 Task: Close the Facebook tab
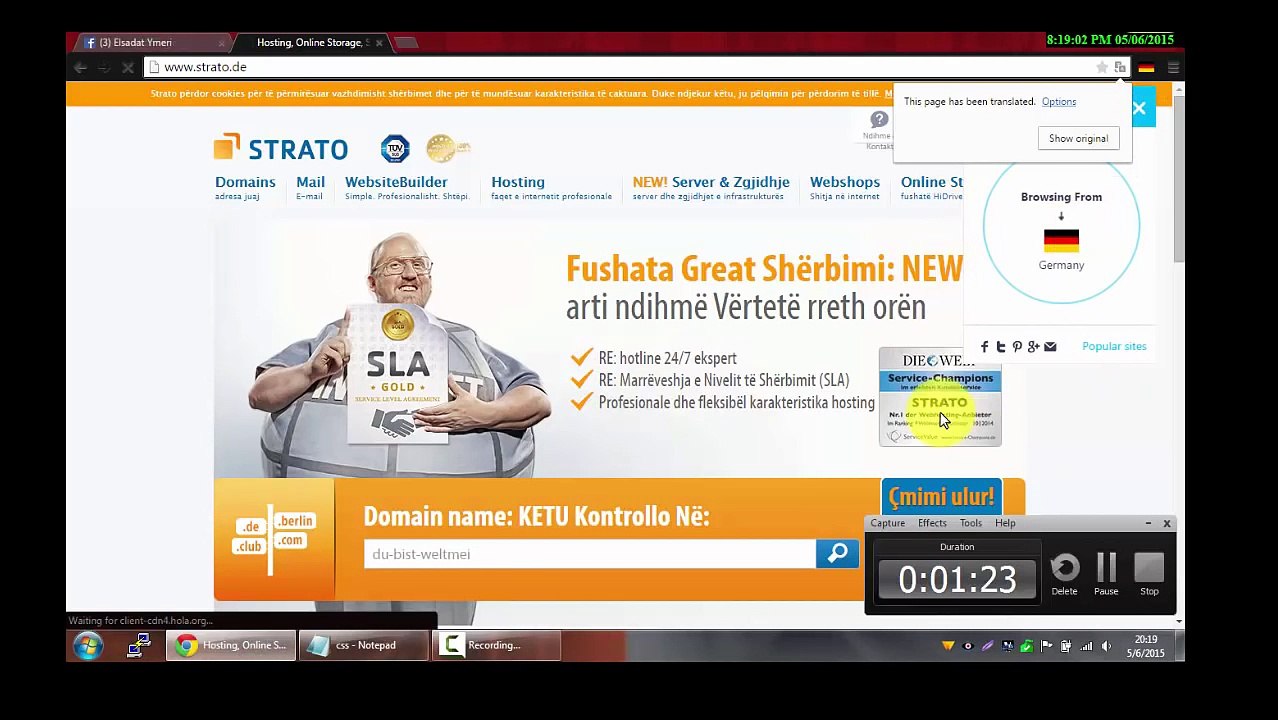point(221,42)
